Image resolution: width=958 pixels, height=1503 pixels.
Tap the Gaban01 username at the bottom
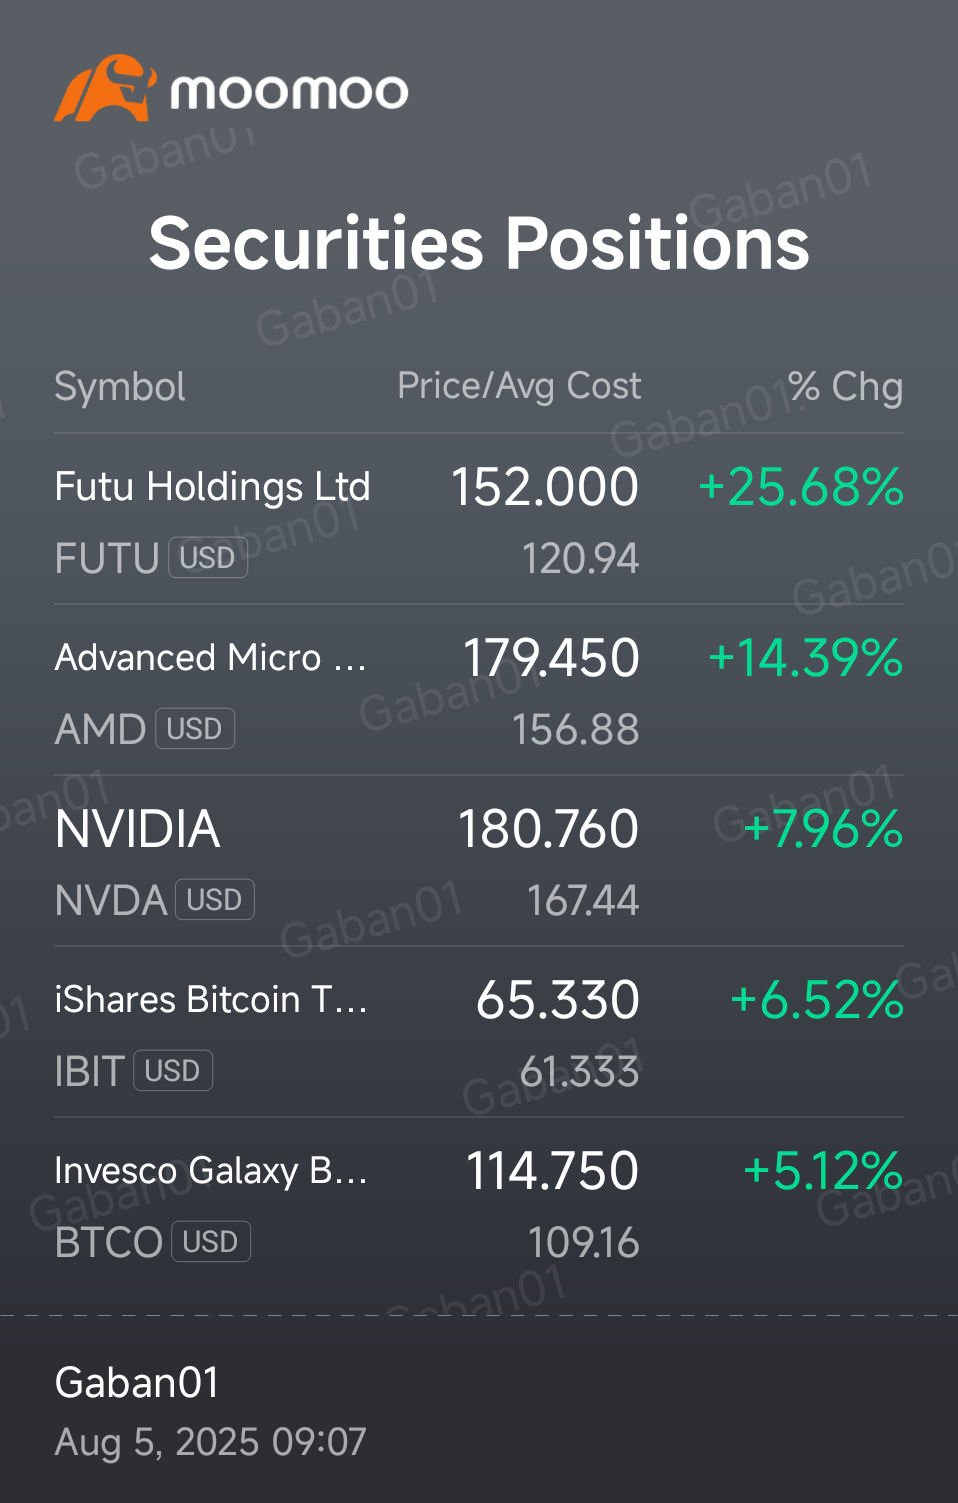pos(137,1383)
